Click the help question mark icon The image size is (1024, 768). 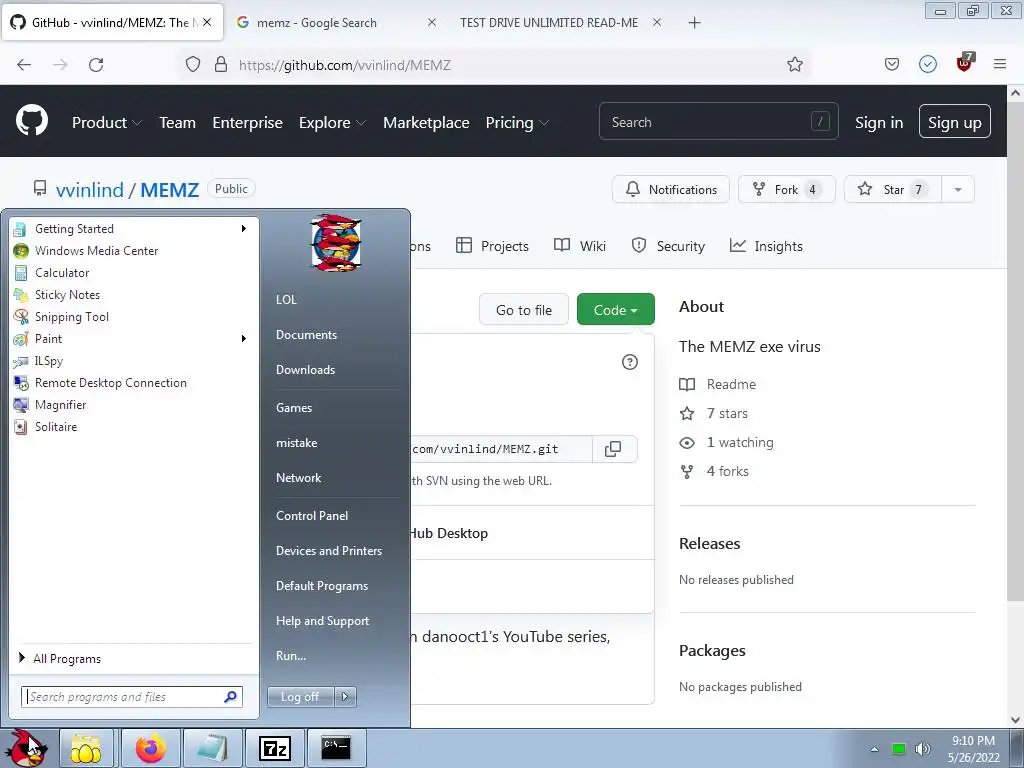[x=630, y=362]
